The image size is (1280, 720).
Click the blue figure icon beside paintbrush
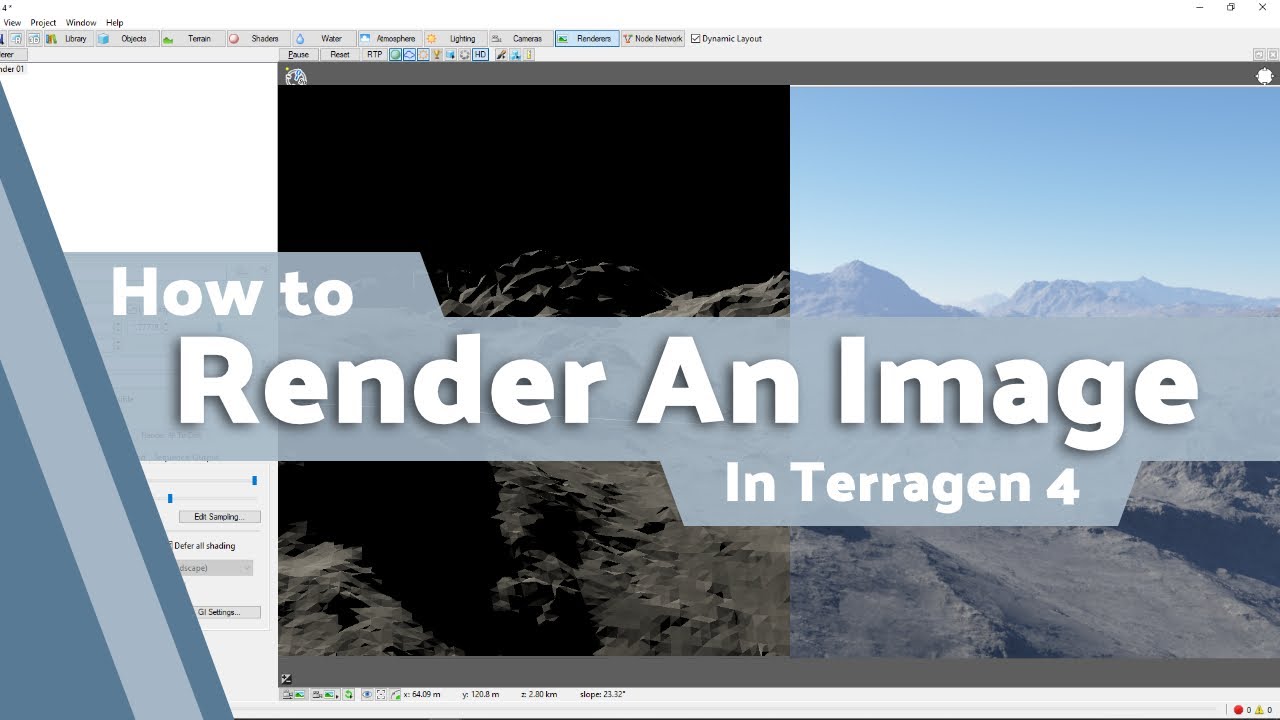coord(515,54)
